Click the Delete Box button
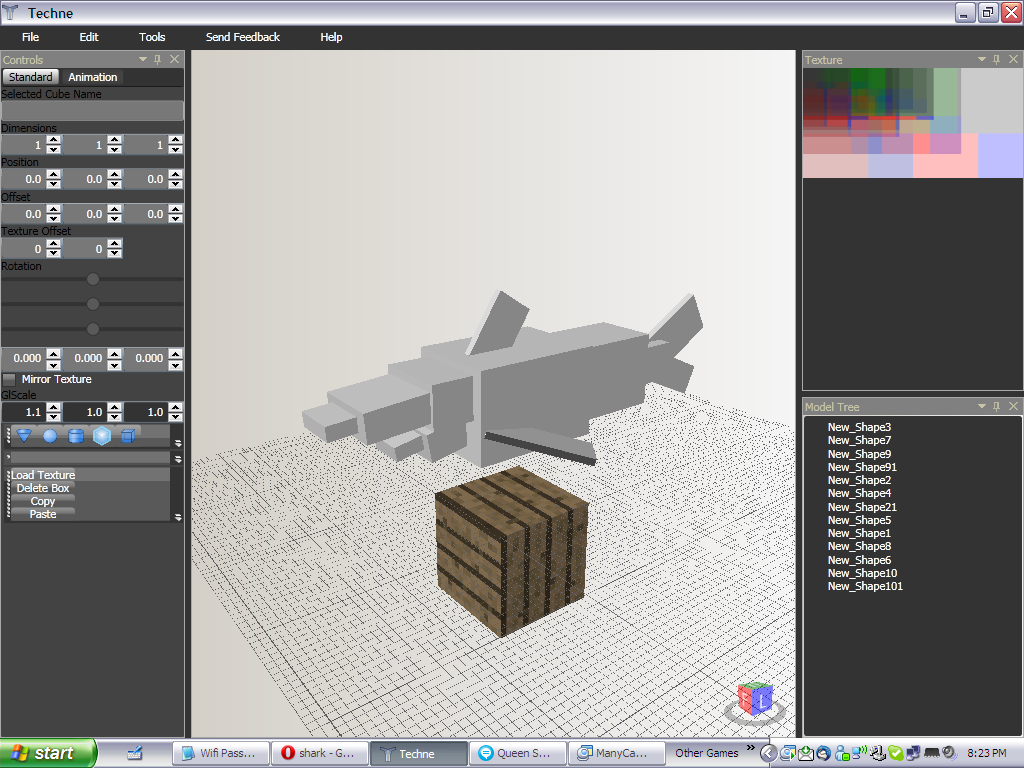1024x768 pixels. [x=42, y=487]
